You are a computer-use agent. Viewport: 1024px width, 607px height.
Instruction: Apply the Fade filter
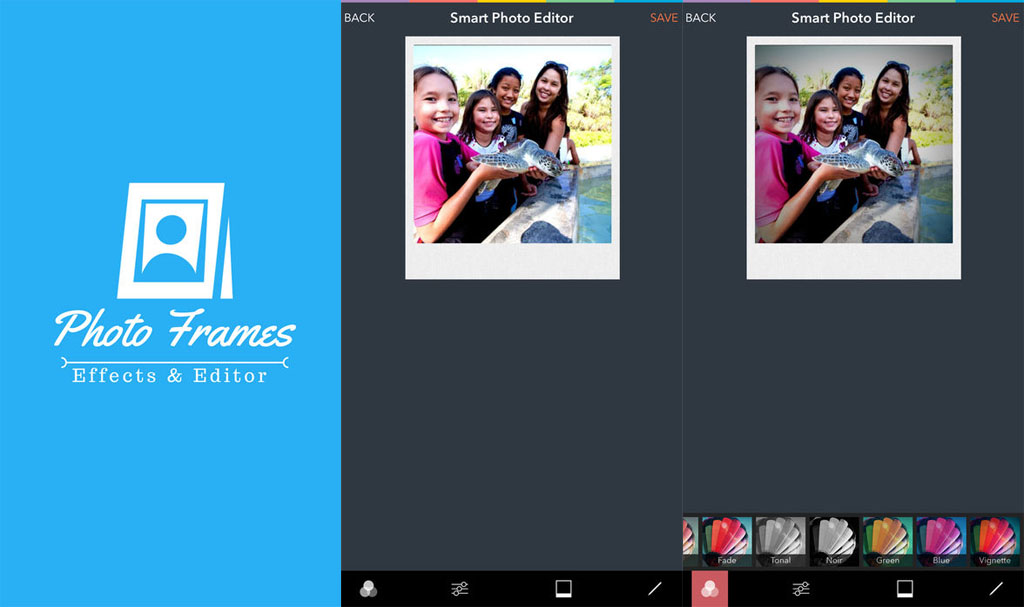(726, 541)
